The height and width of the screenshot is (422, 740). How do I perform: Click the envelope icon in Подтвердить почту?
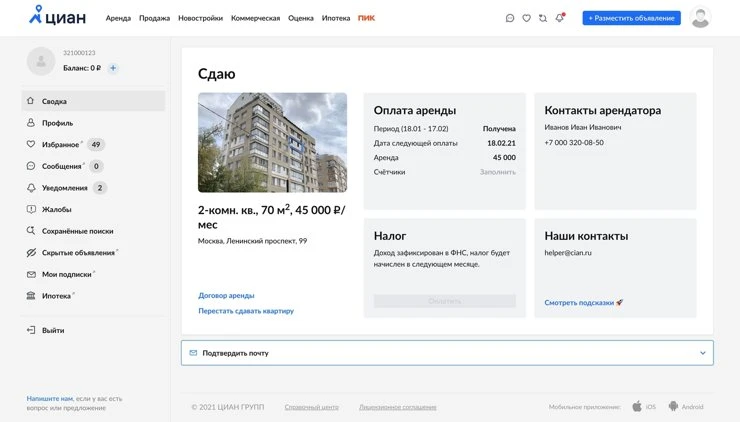tap(193, 353)
